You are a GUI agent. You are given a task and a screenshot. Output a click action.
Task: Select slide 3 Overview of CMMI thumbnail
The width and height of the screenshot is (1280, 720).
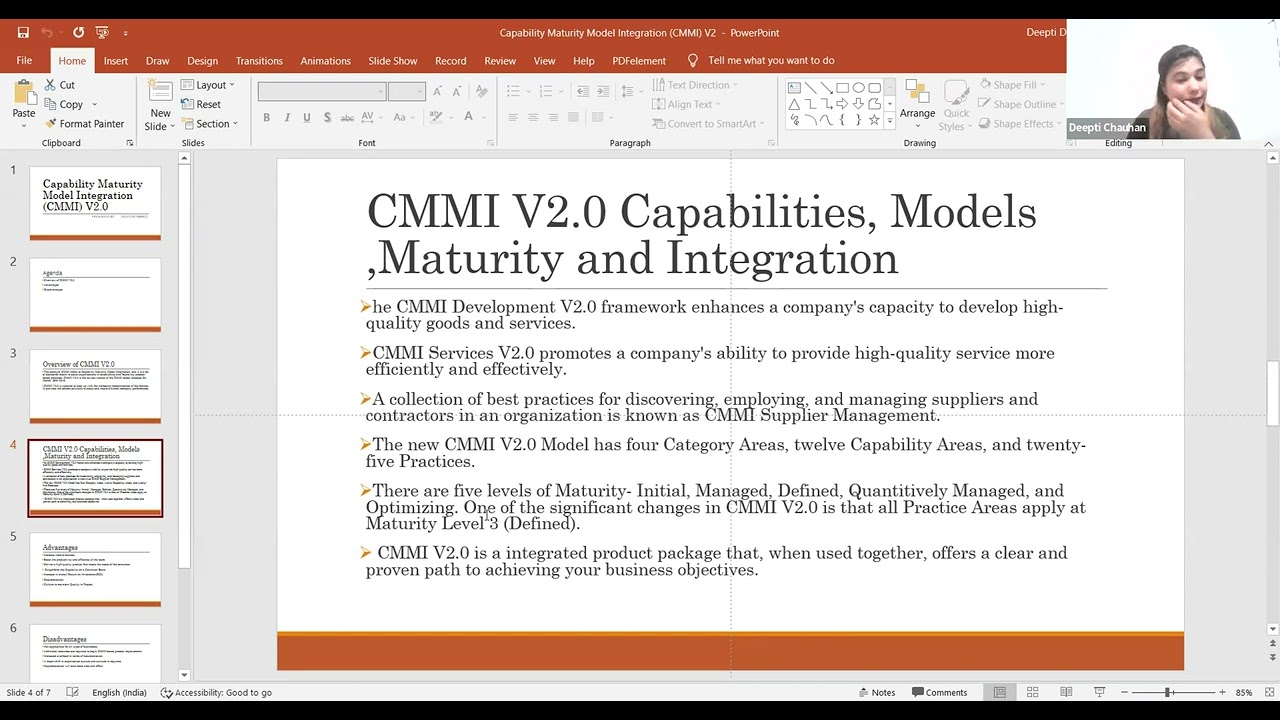pos(95,387)
